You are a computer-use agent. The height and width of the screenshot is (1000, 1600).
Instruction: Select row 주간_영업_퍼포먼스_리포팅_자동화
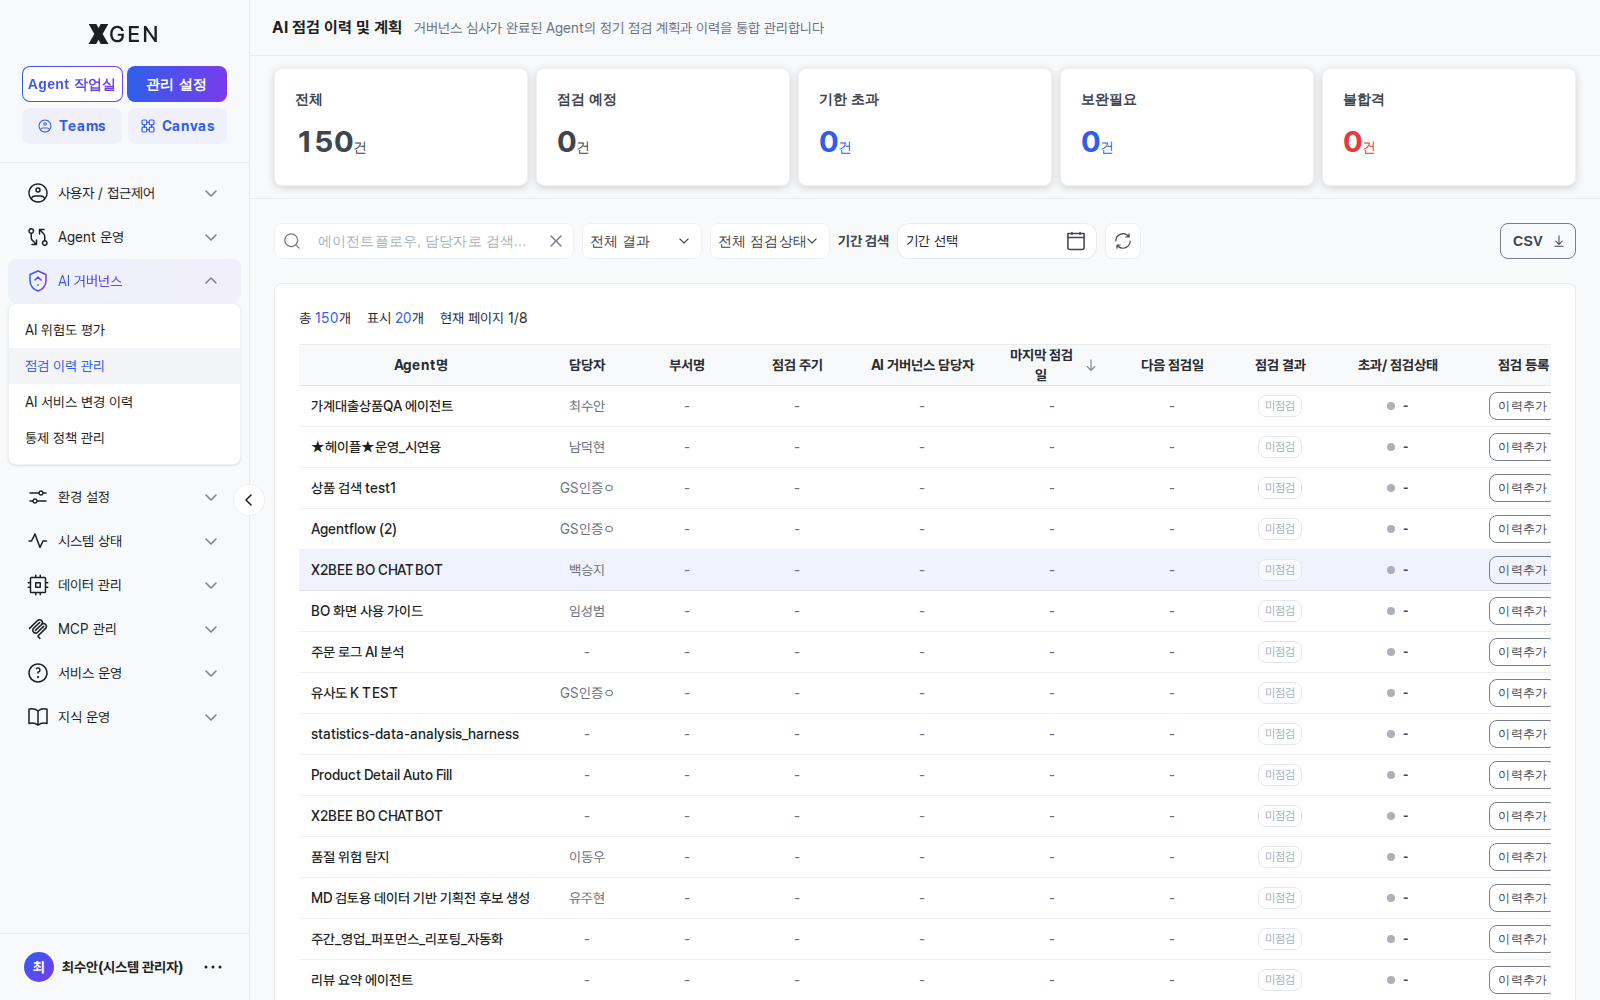(x=925, y=939)
